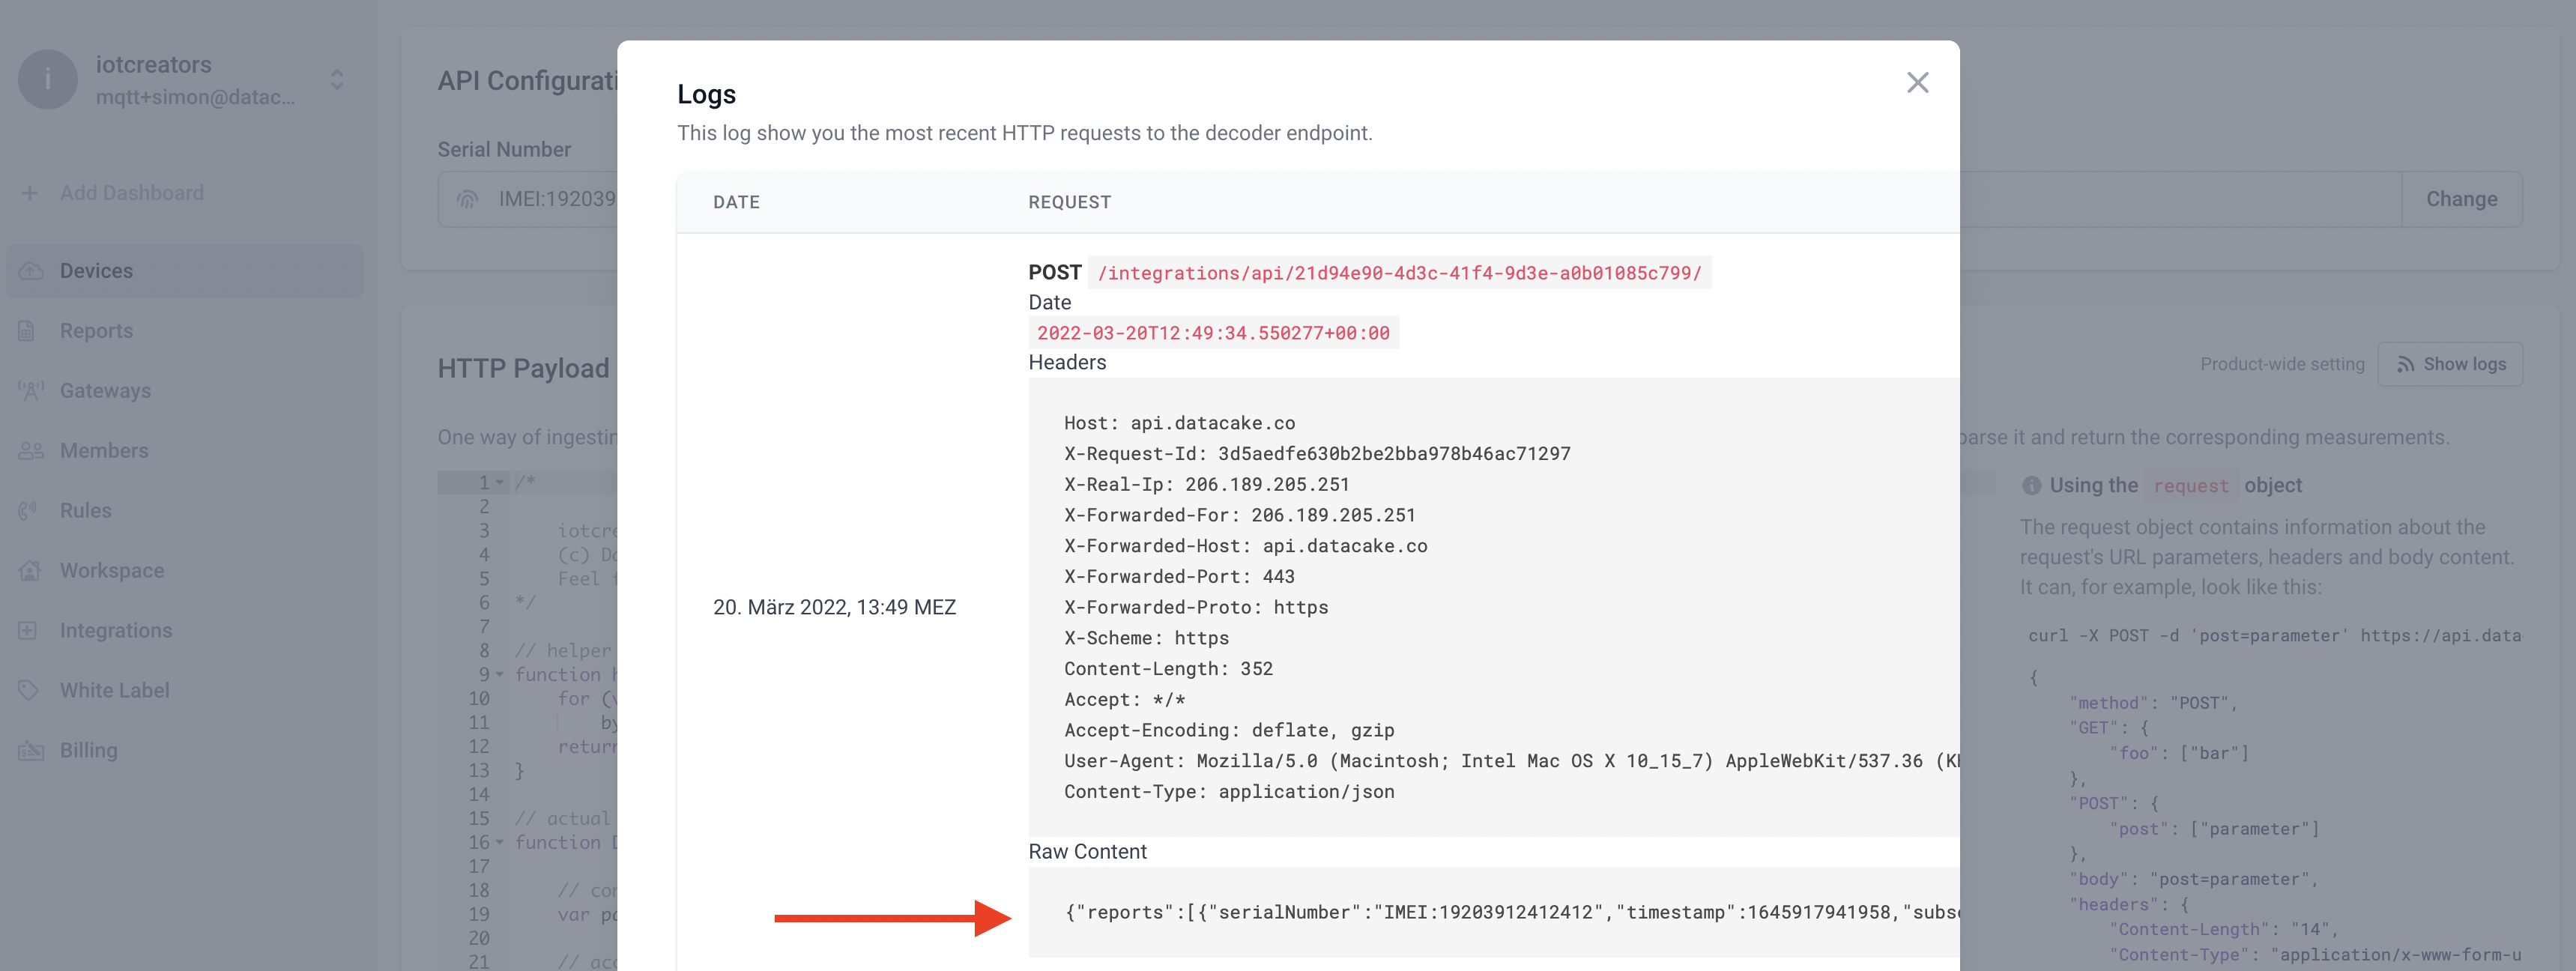The width and height of the screenshot is (2576, 971).
Task: Click the iotcreators workspace avatar
Action: tap(47, 79)
